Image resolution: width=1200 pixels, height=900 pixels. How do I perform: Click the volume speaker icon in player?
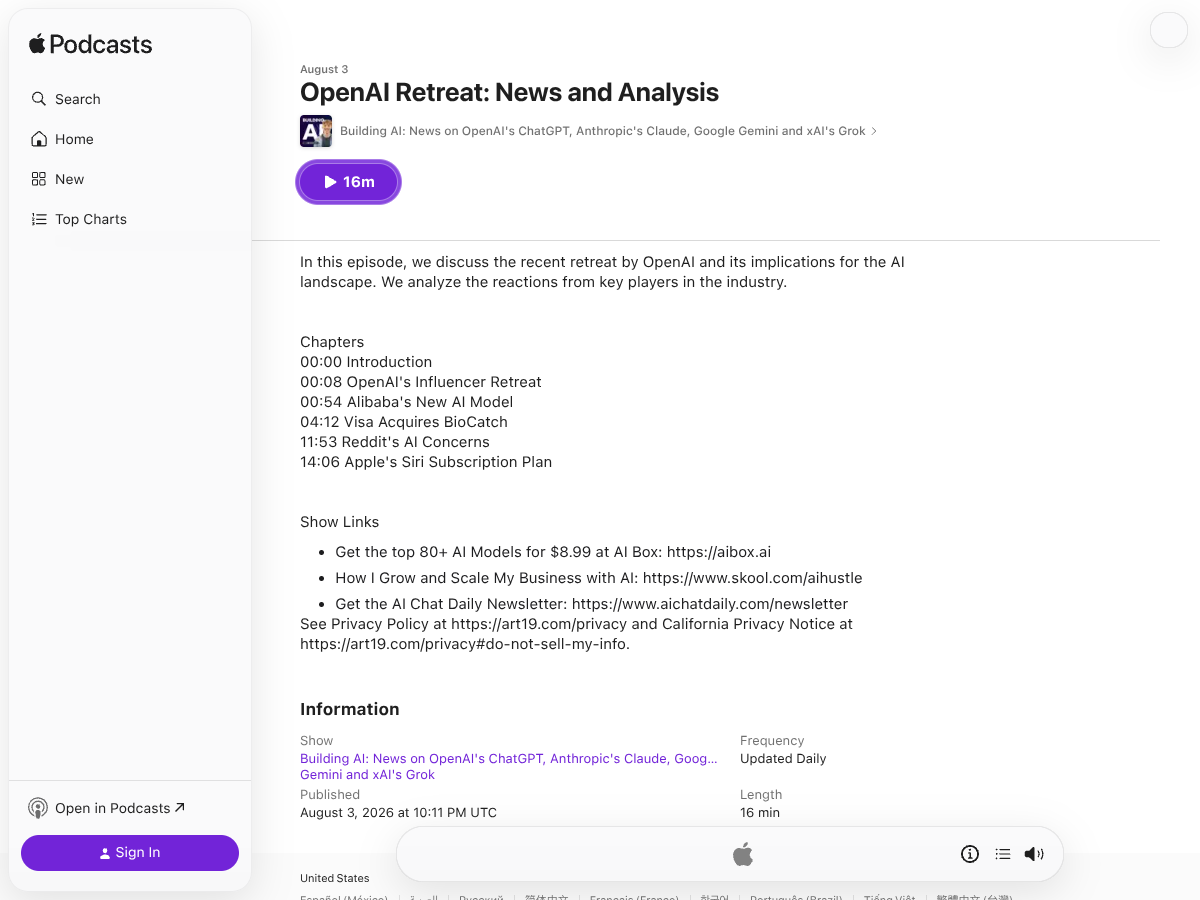tap(1034, 854)
